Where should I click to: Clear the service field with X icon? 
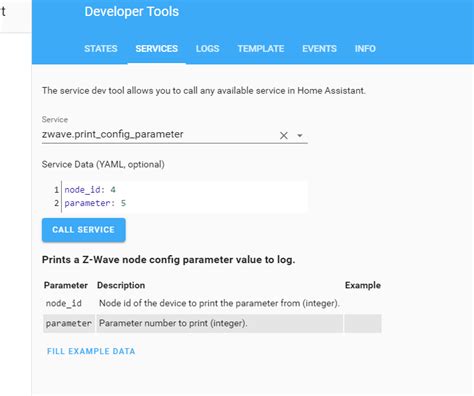[284, 135]
